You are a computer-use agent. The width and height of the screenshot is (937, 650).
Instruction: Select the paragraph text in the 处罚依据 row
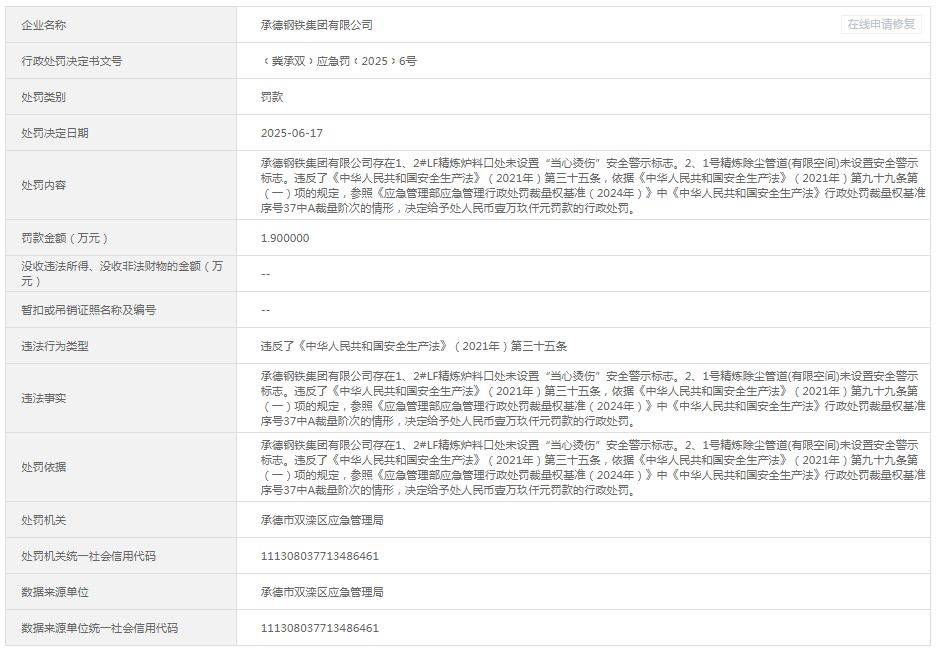(593, 467)
